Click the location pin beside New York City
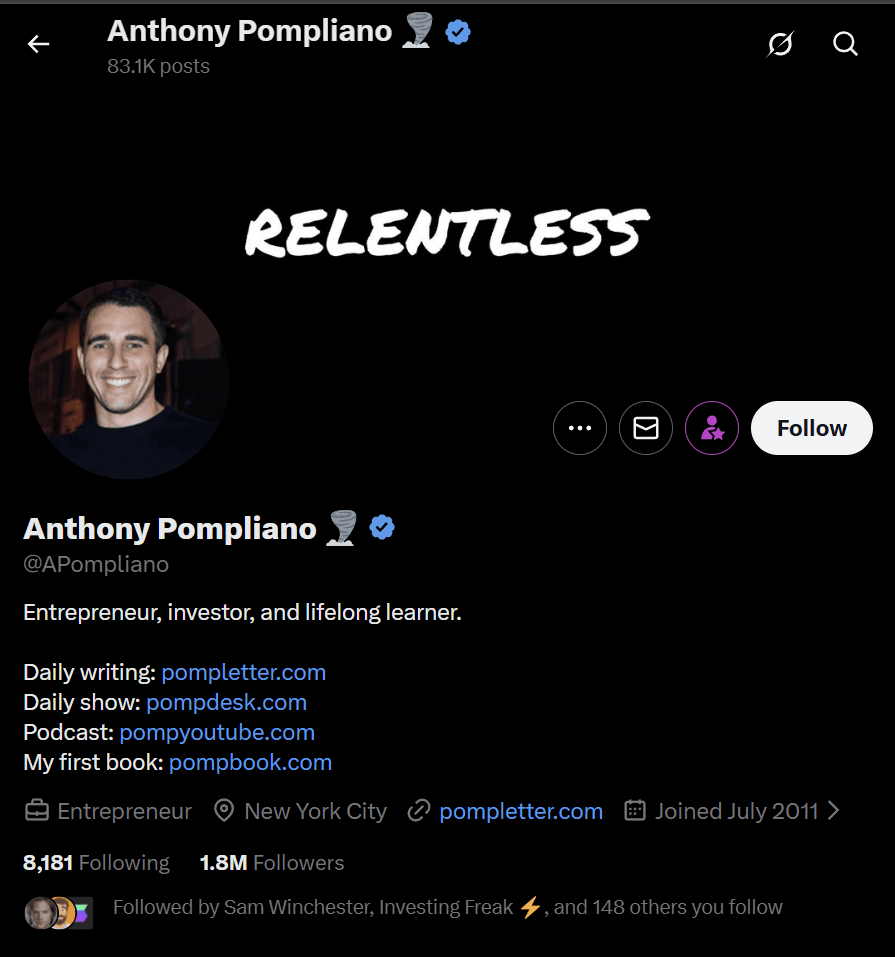The width and height of the screenshot is (895, 957). 223,810
